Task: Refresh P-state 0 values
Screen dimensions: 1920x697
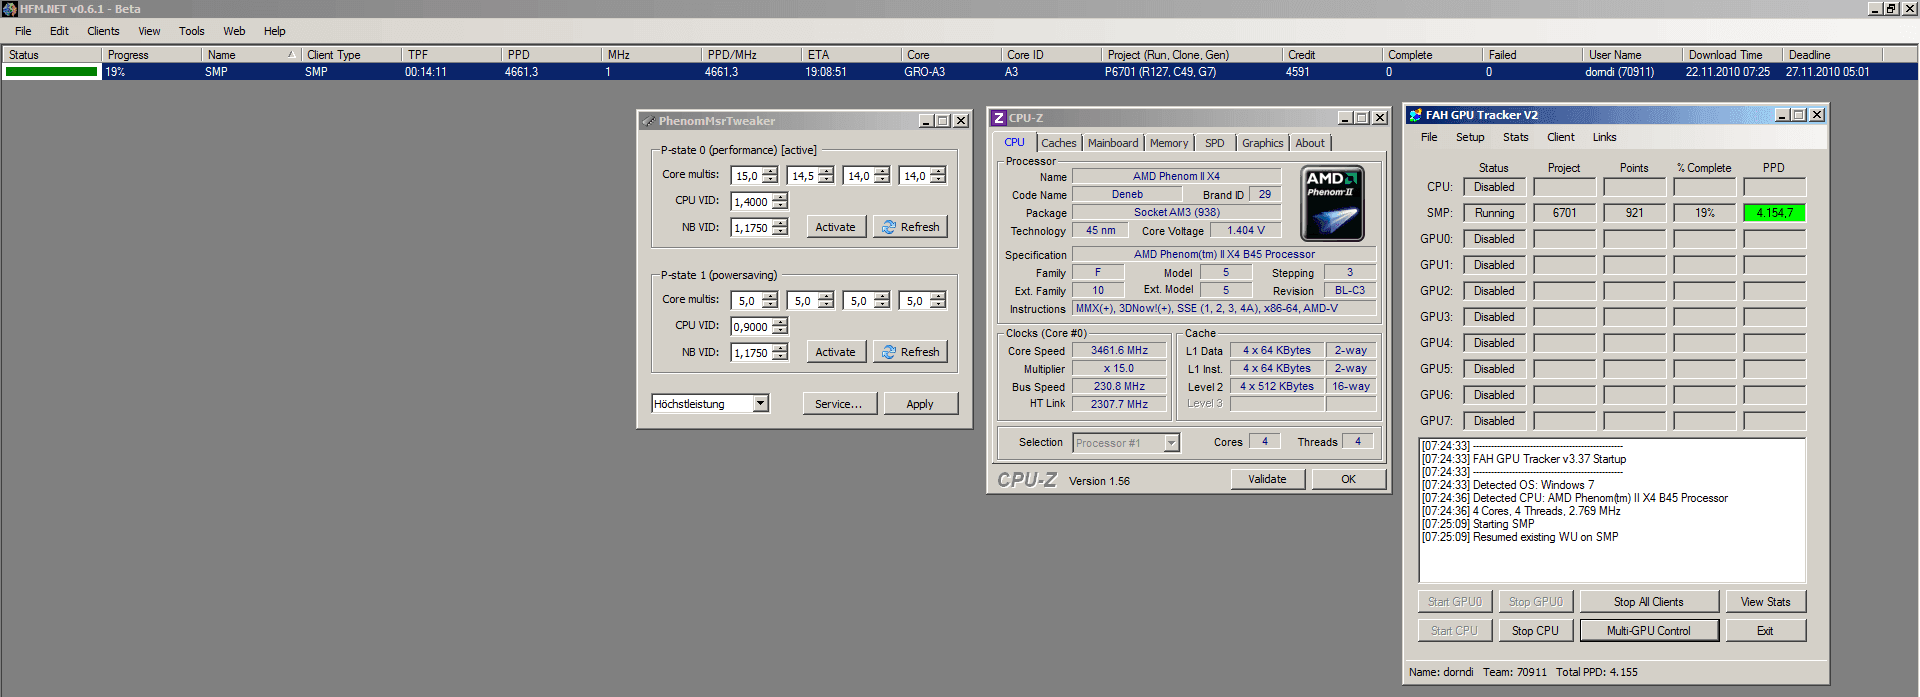Action: (910, 227)
